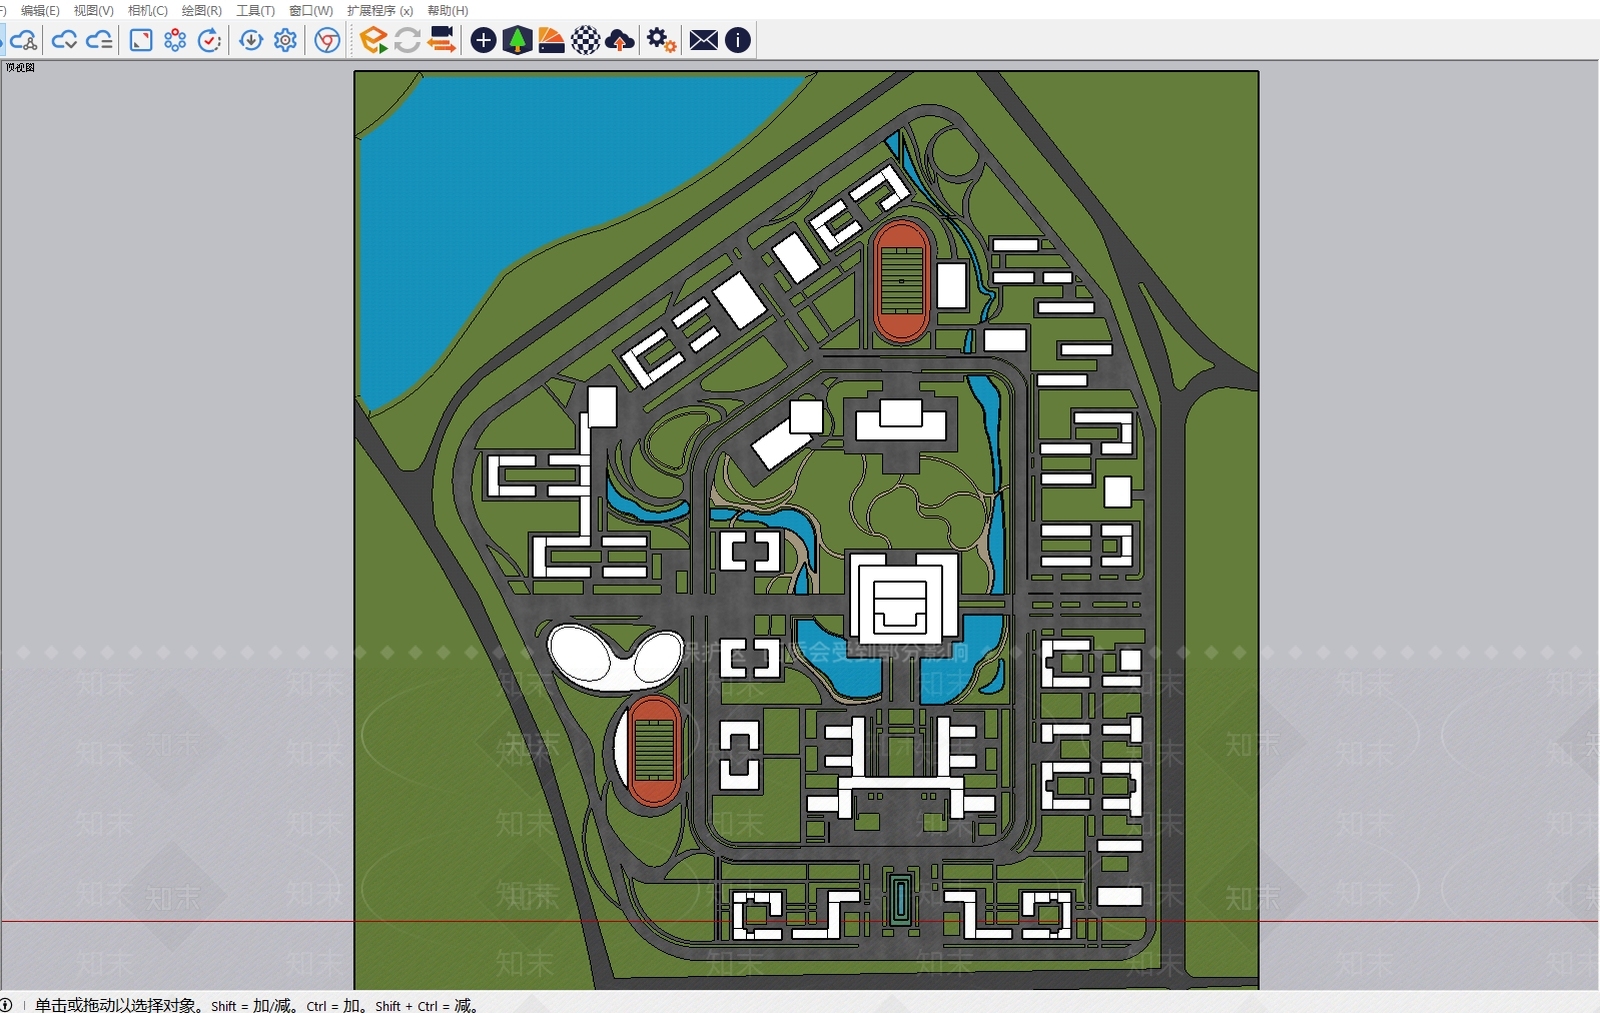Click the cloud upload arrow icon
Viewport: 1600px width, 1013px height.
click(620, 40)
